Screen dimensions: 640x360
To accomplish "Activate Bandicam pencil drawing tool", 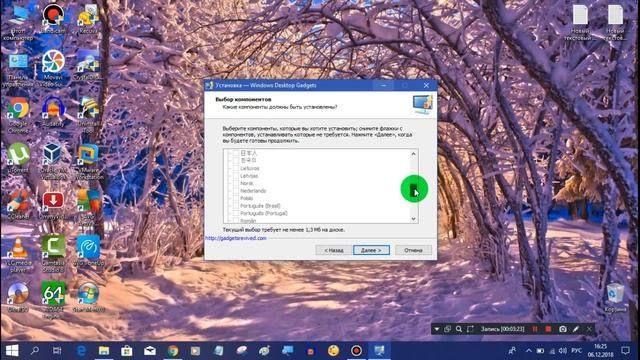I will point(576,329).
